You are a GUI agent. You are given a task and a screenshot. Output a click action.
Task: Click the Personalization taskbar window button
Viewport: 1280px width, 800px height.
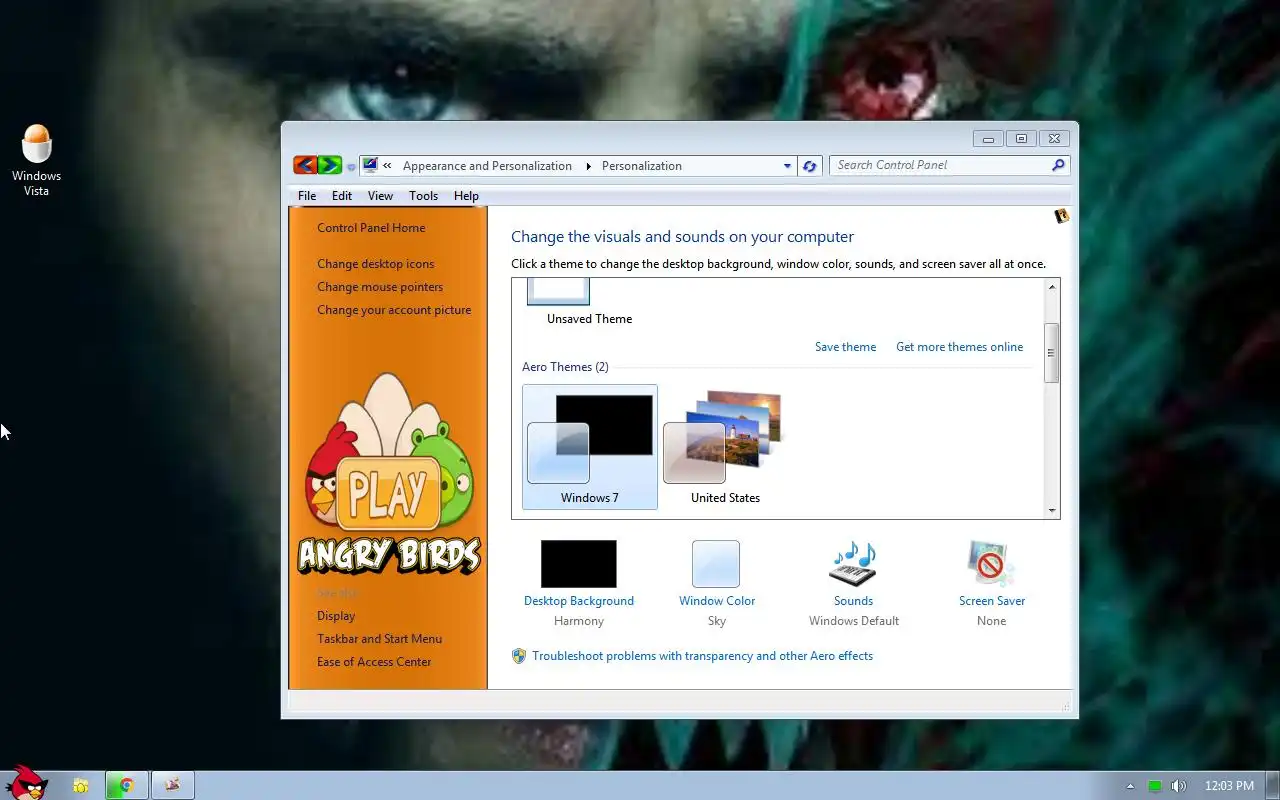(x=173, y=786)
